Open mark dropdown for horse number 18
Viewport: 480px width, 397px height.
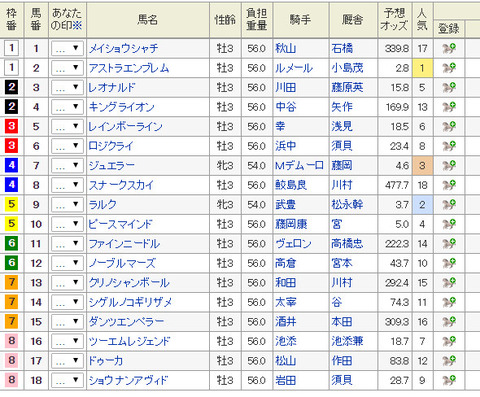coord(67,380)
